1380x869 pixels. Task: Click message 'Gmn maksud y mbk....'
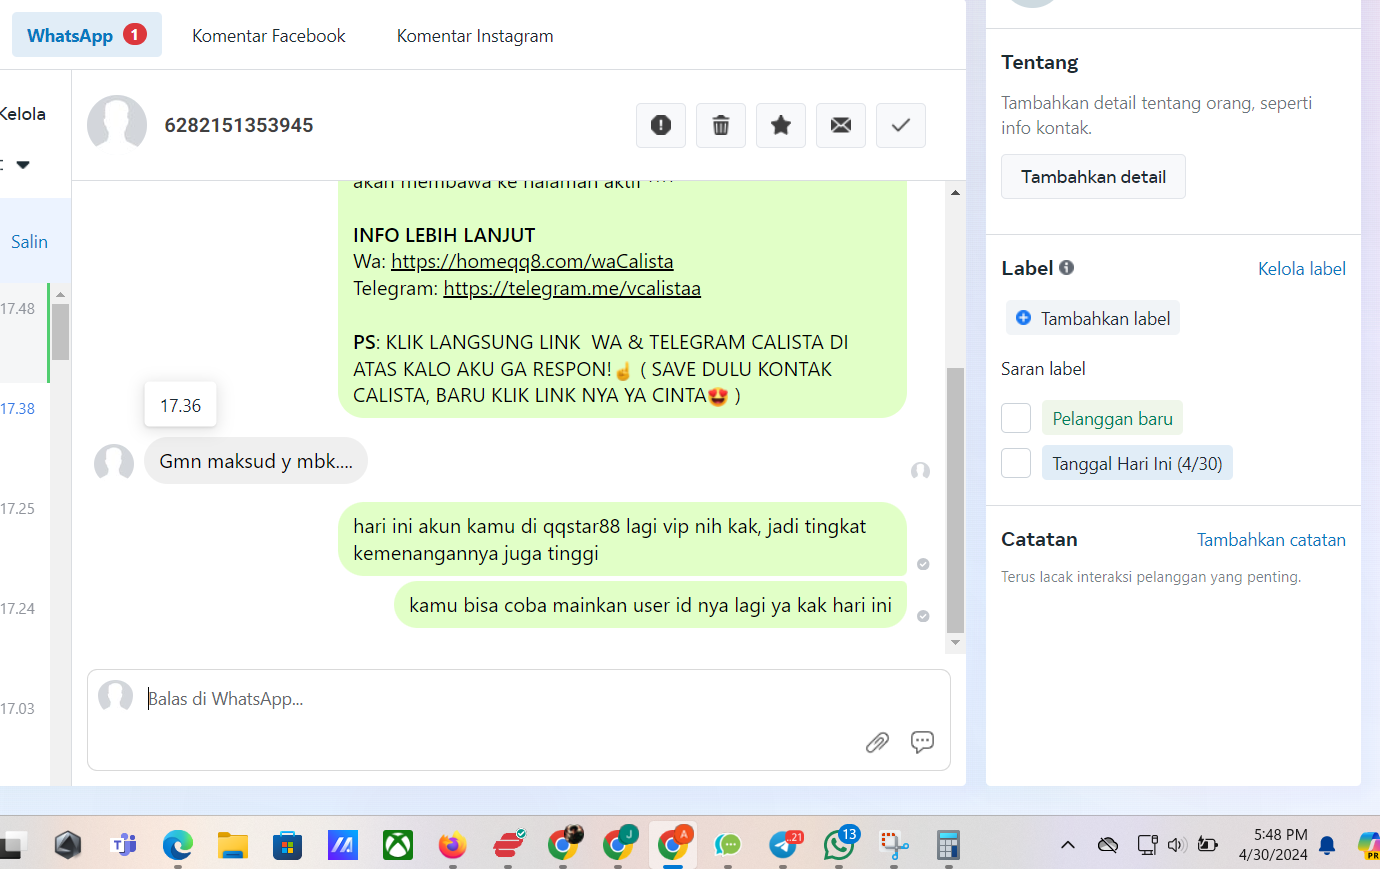(x=256, y=461)
